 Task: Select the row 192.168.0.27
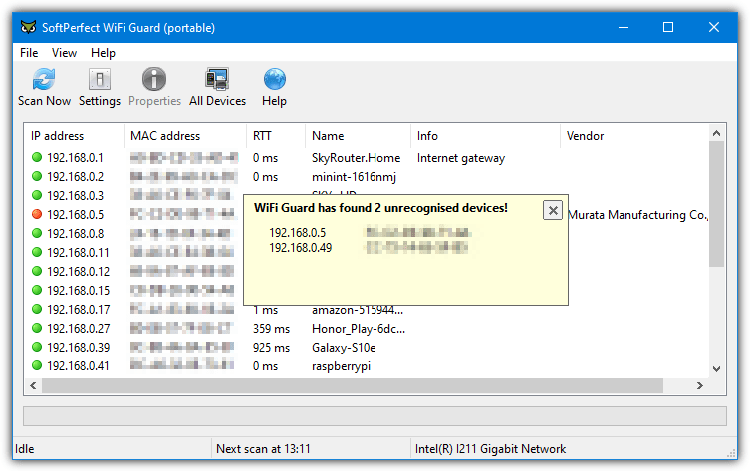pyautogui.click(x=366, y=329)
